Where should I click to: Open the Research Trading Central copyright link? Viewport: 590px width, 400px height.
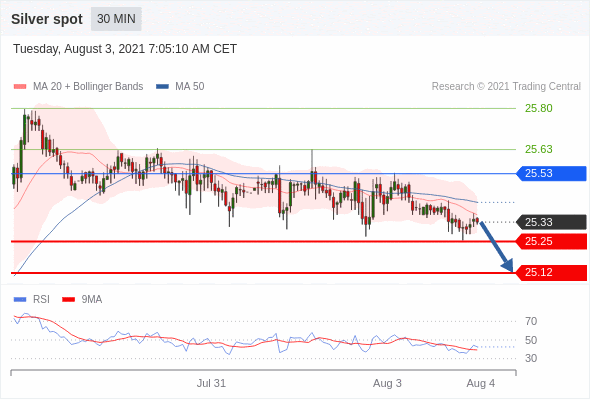click(506, 87)
